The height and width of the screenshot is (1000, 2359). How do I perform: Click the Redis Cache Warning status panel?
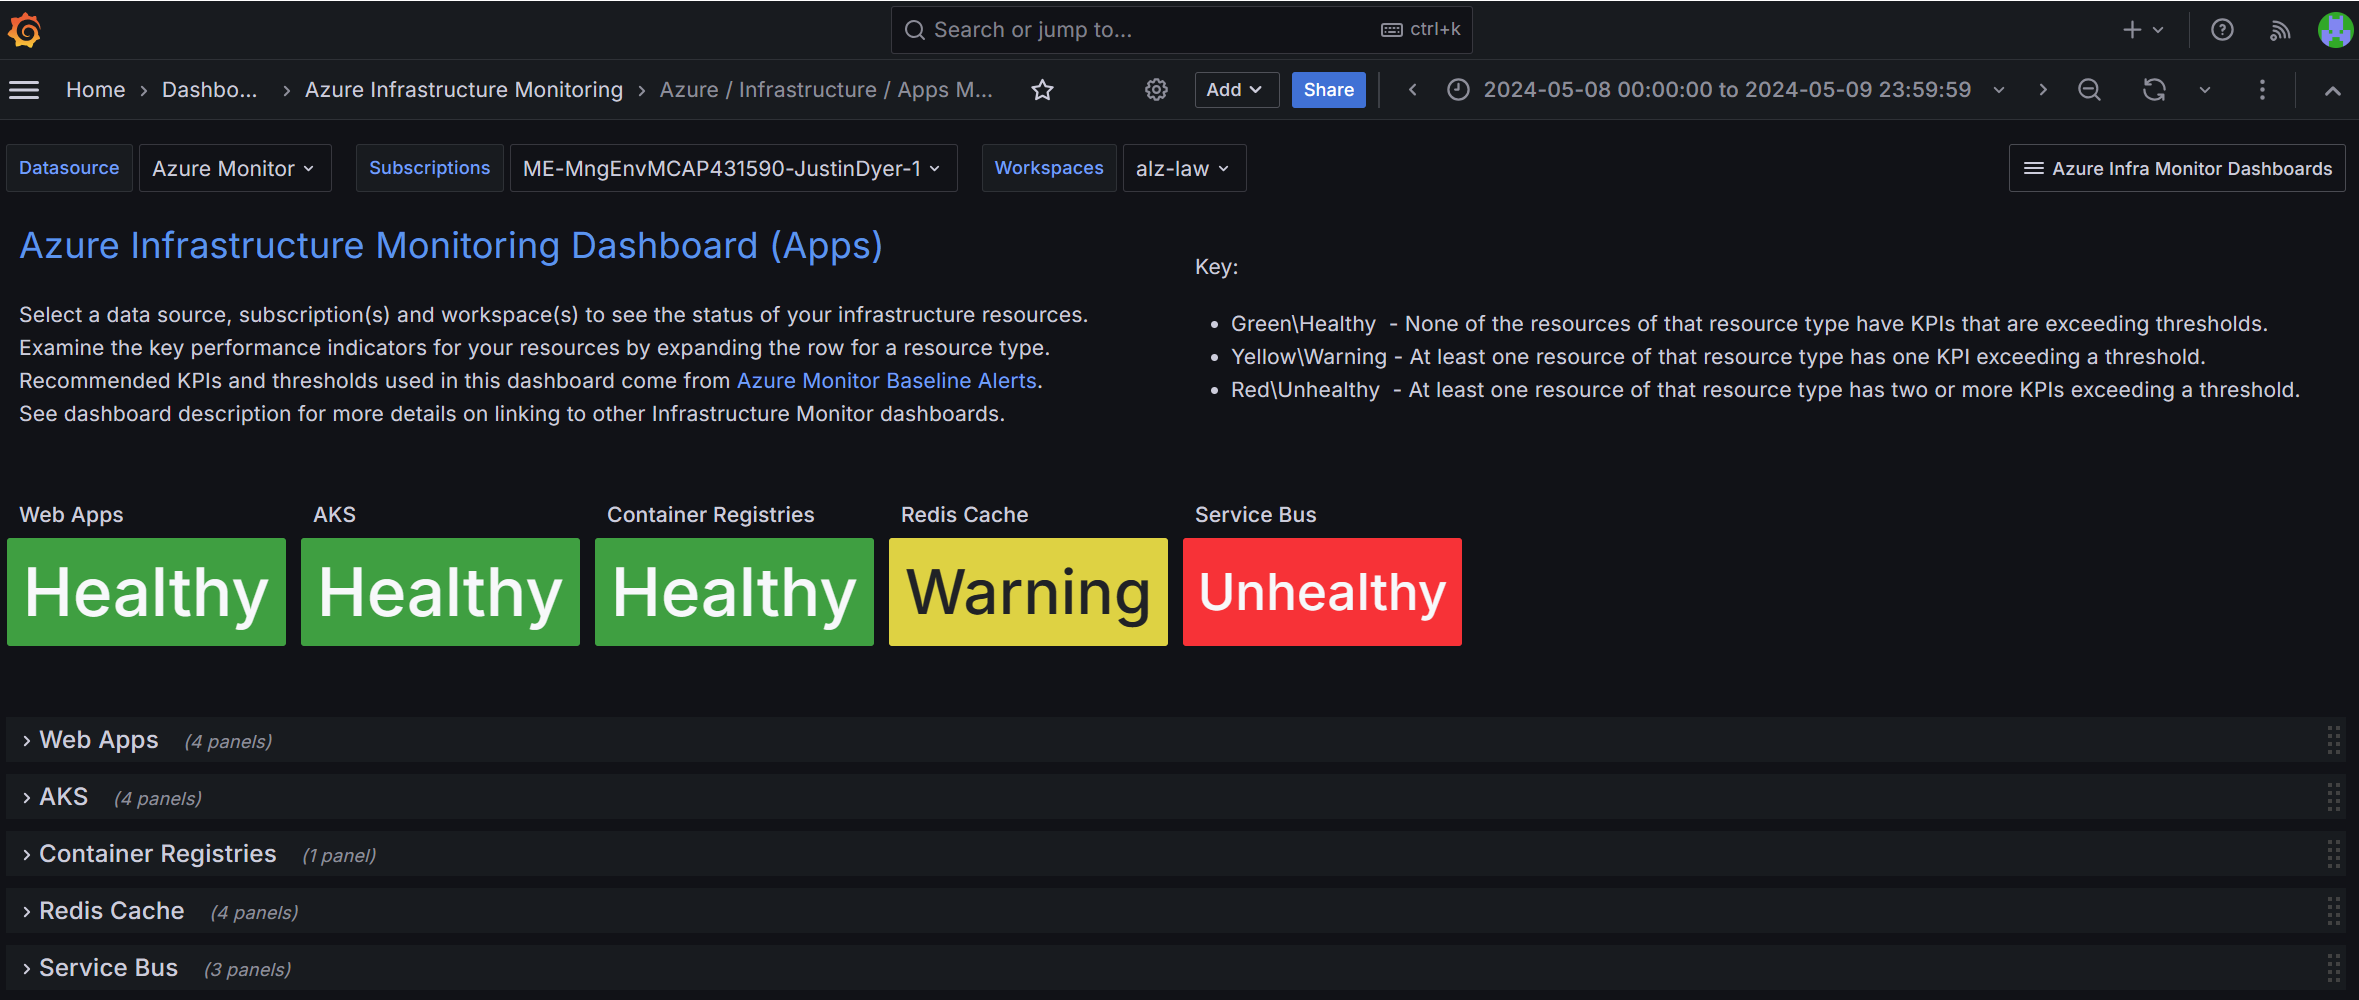[x=1028, y=592]
